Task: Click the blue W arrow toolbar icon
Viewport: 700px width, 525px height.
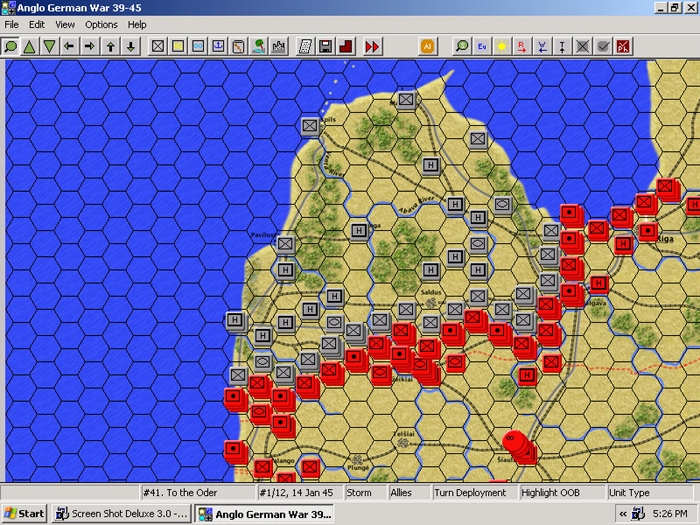Action: click(542, 46)
